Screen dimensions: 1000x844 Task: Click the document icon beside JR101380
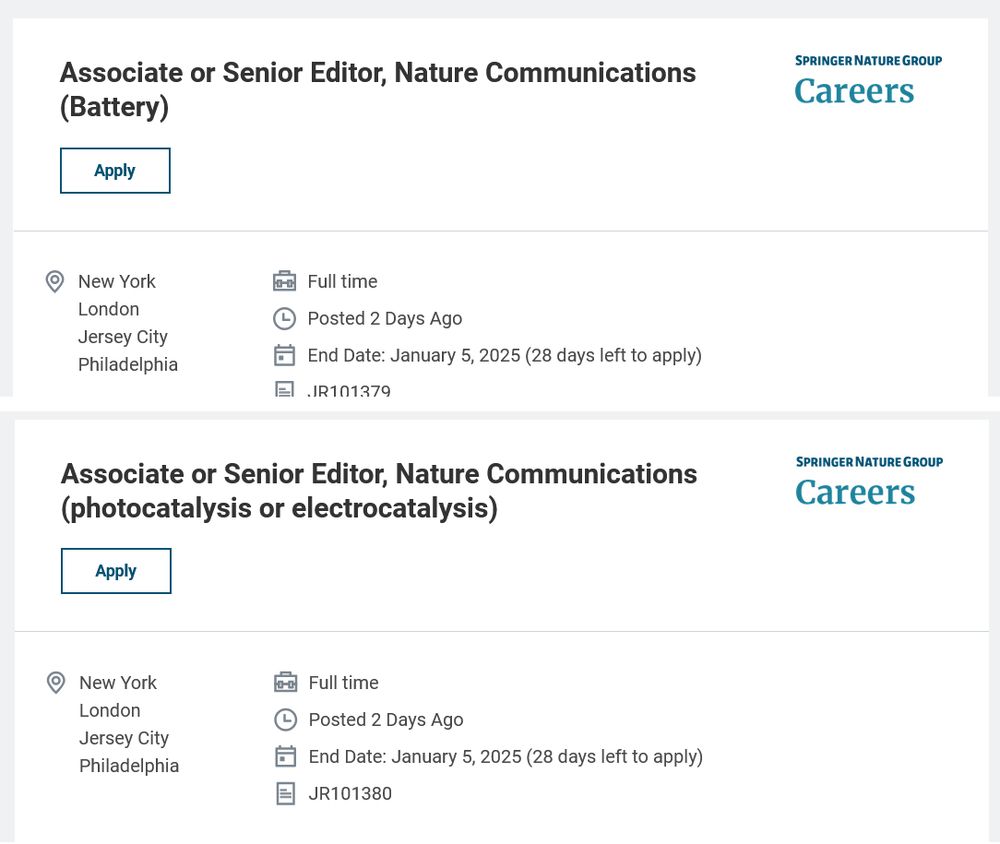286,794
